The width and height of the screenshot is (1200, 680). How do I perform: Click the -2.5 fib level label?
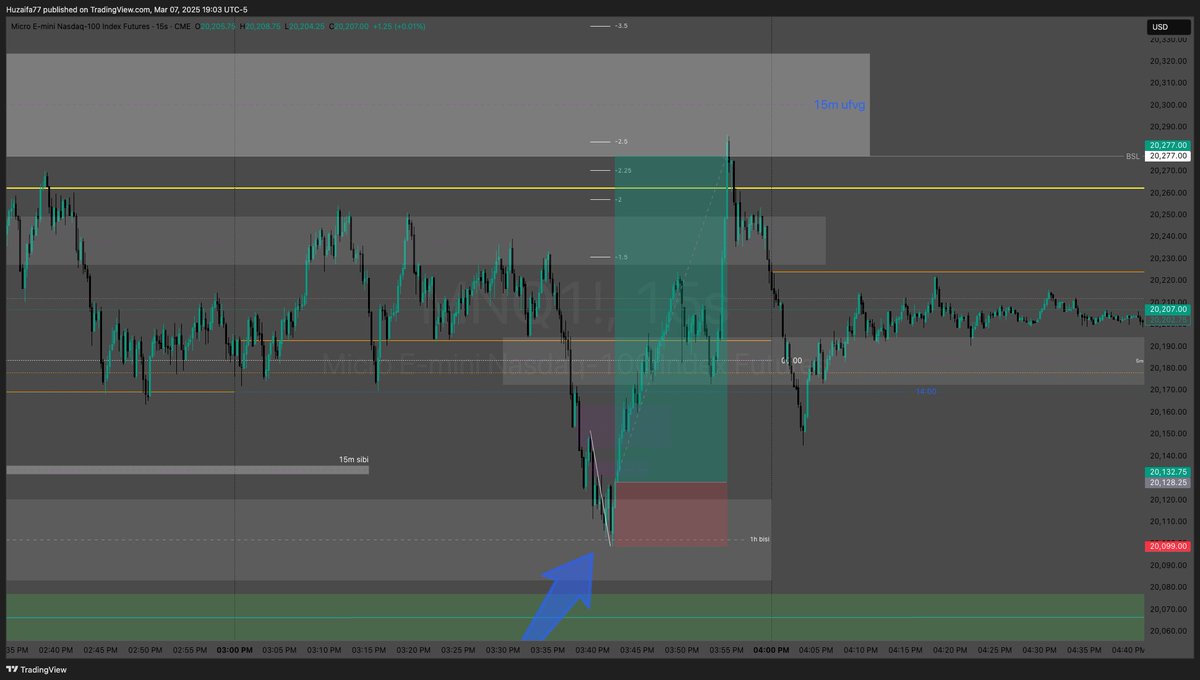(x=621, y=142)
